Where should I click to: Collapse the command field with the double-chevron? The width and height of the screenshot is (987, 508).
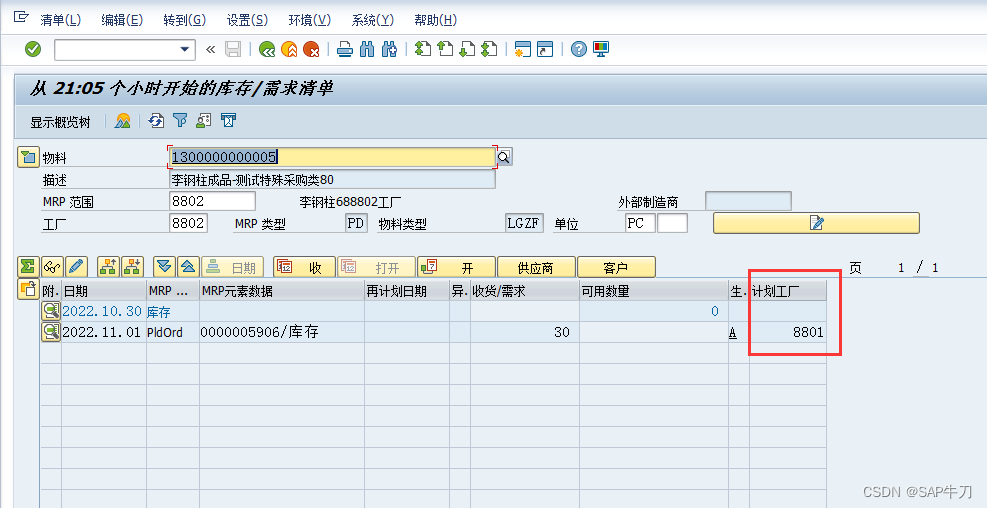click(x=210, y=50)
